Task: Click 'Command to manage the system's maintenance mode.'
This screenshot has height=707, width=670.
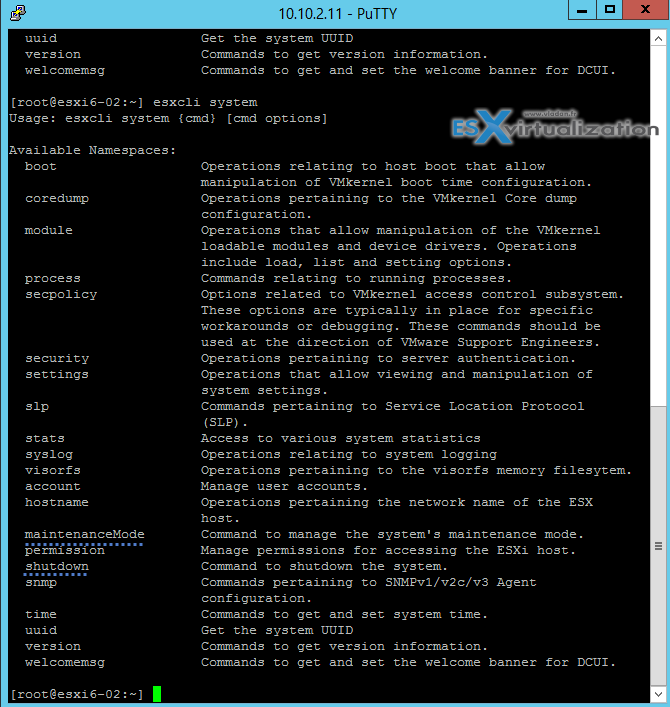Action: (x=392, y=534)
